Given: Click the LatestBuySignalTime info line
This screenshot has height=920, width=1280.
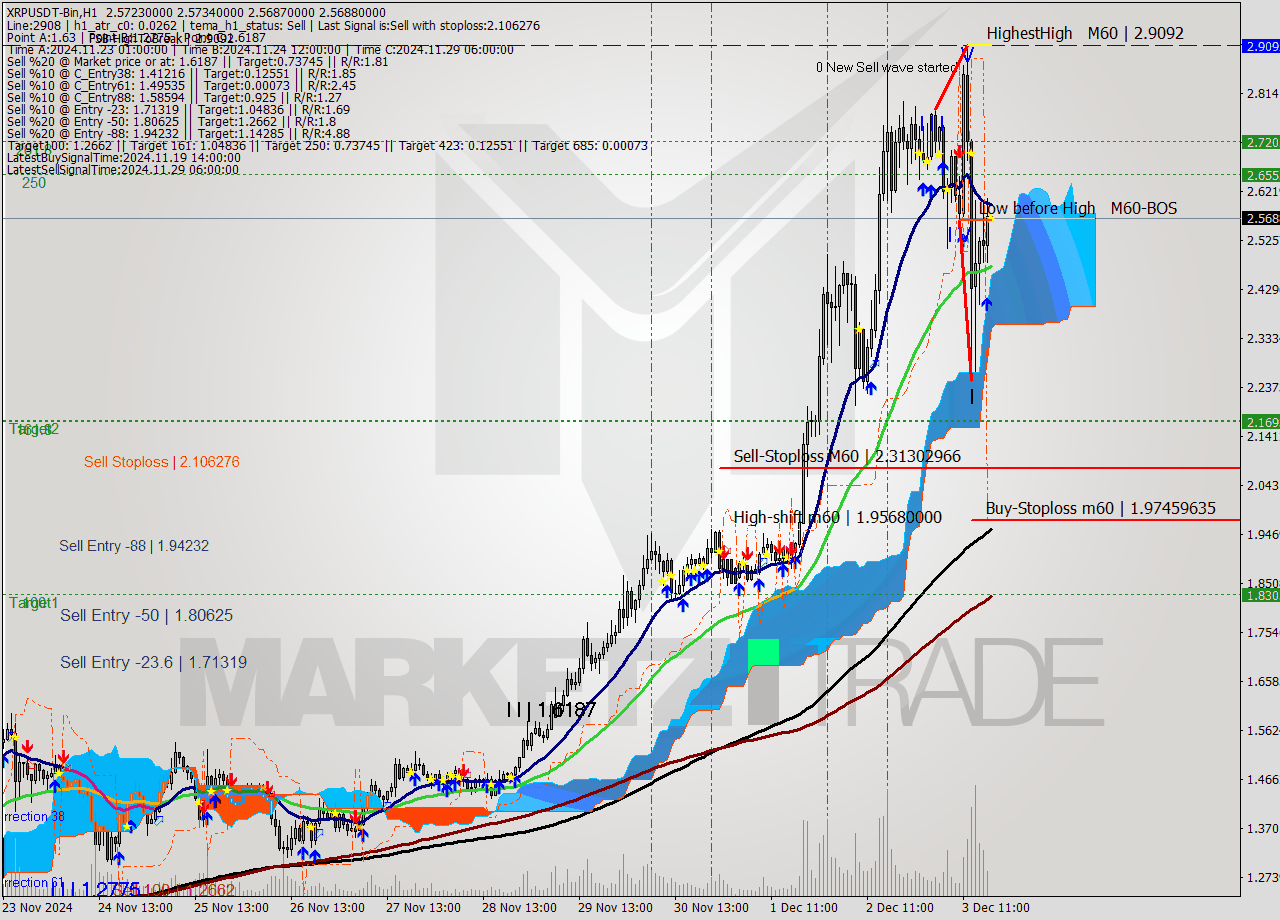Looking at the screenshot, I should (x=123, y=158).
